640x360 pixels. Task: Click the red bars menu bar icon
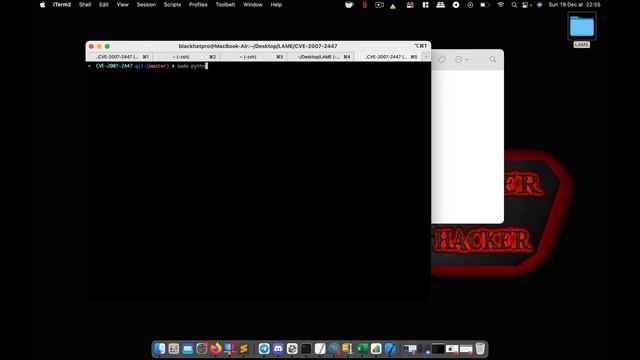point(364,5)
